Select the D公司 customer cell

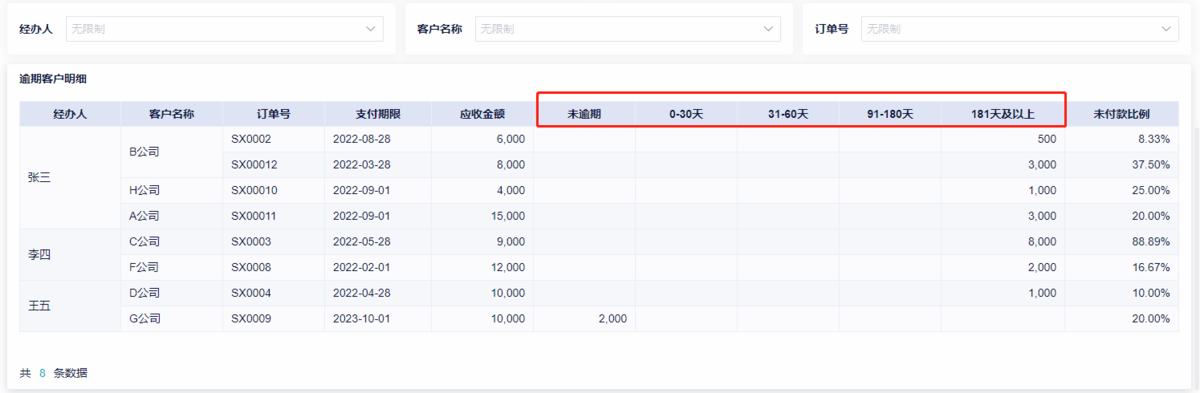(171, 293)
